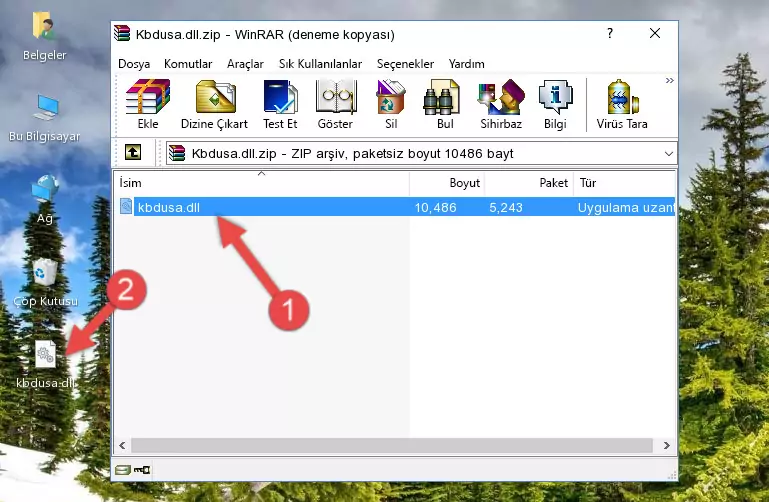
Task: Click the Sil delete icon
Action: [391, 104]
